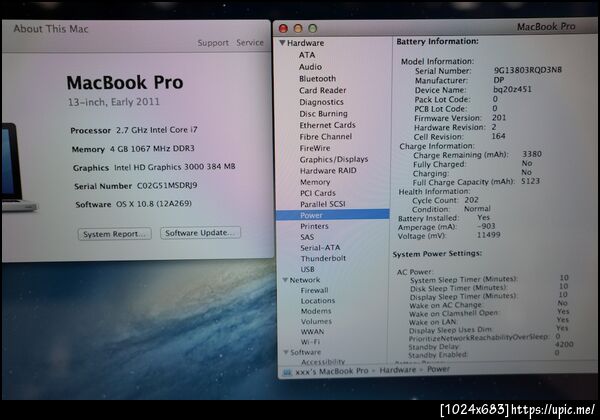Open Graphics/Displays entry
The width and height of the screenshot is (600, 420).
334,159
